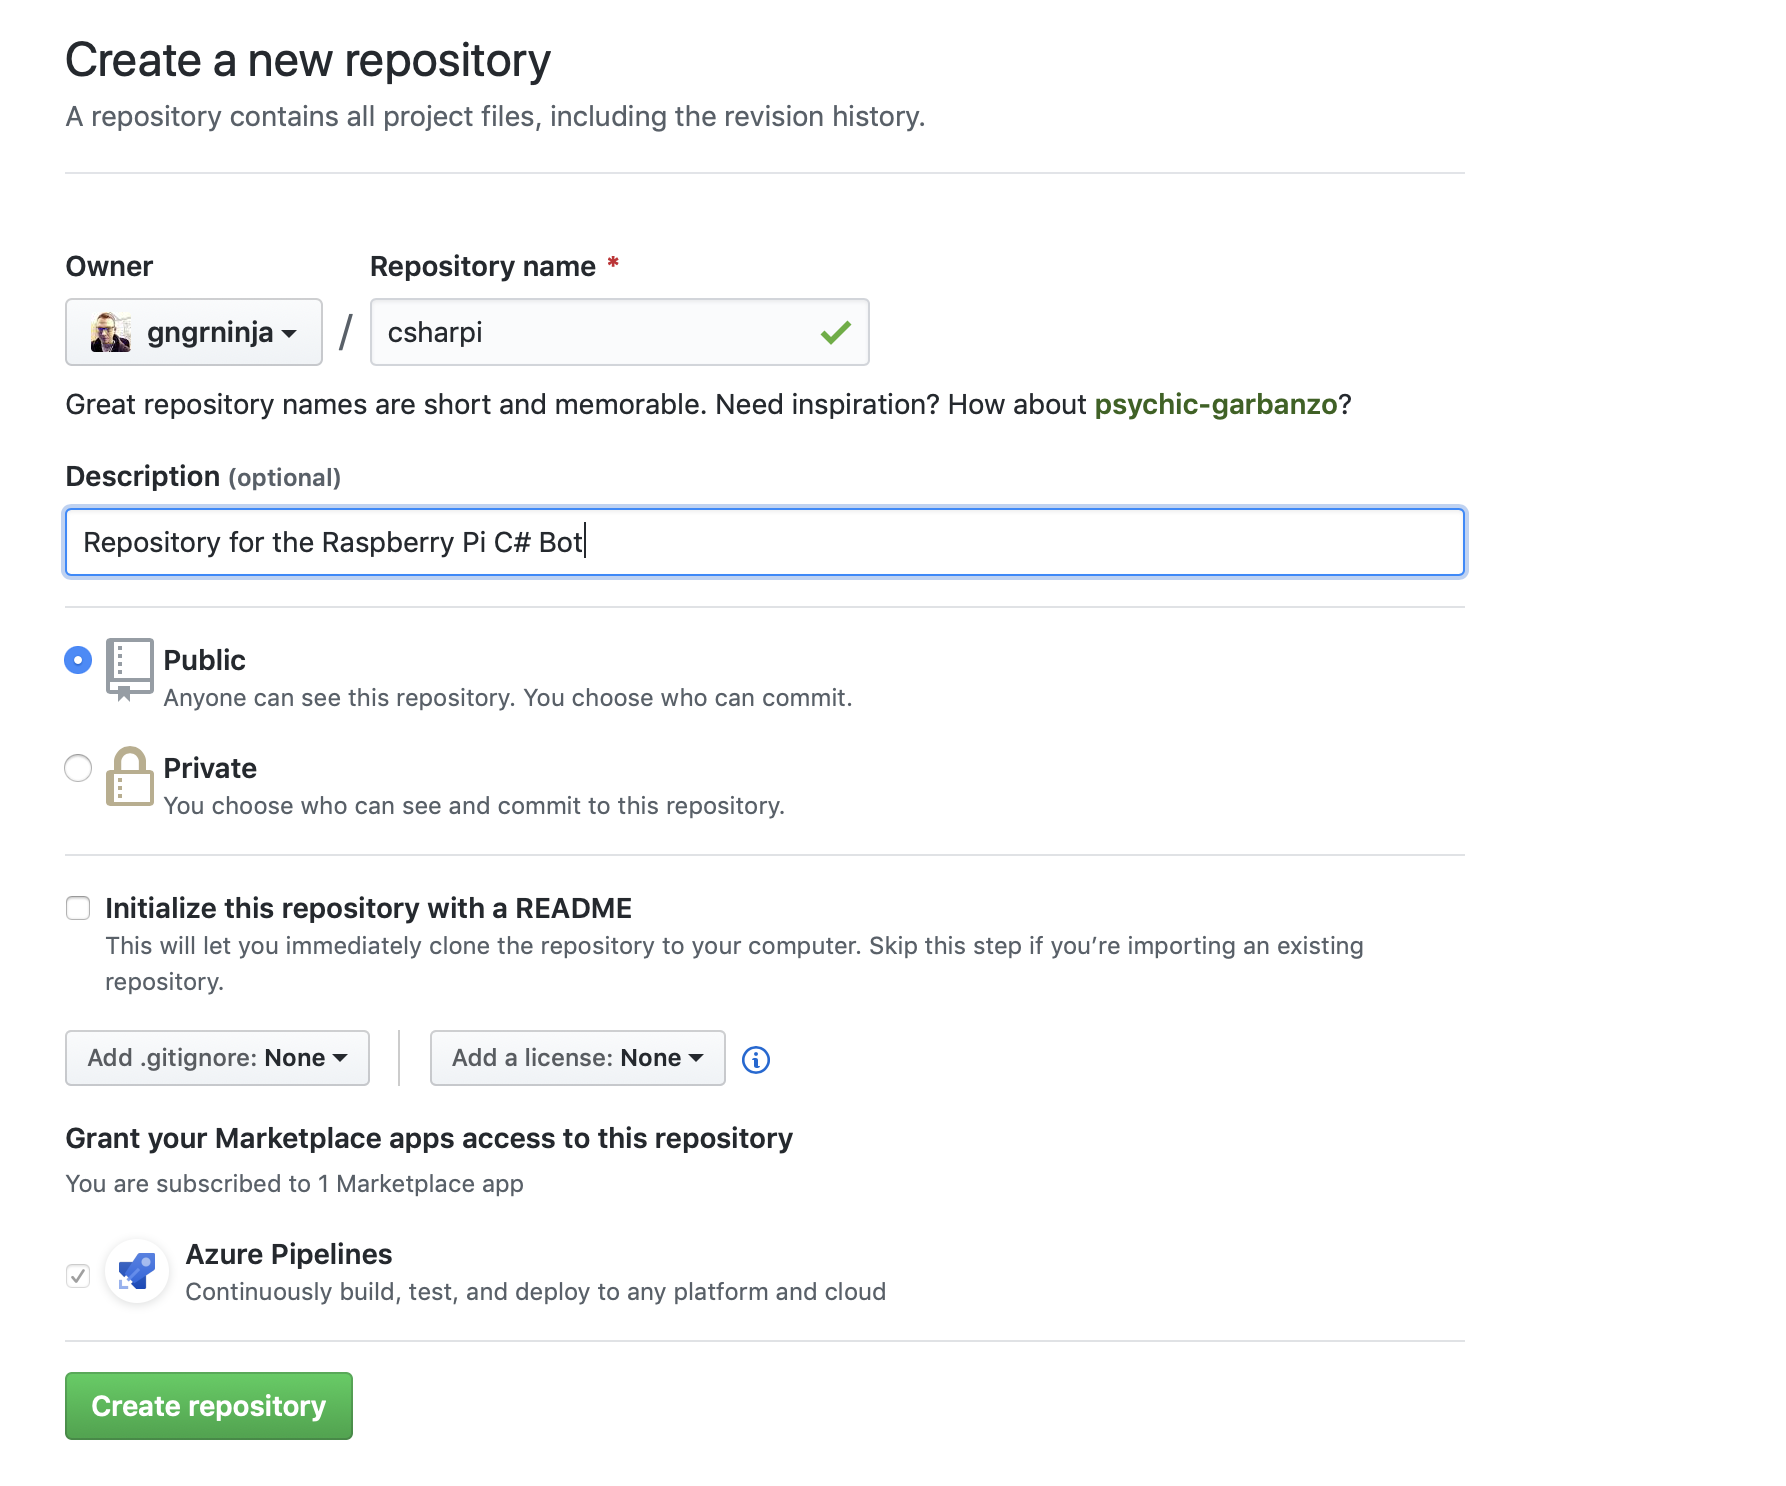This screenshot has width=1786, height=1486.
Task: Toggle the Azure Pipelines access checkbox
Action: pos(78,1275)
